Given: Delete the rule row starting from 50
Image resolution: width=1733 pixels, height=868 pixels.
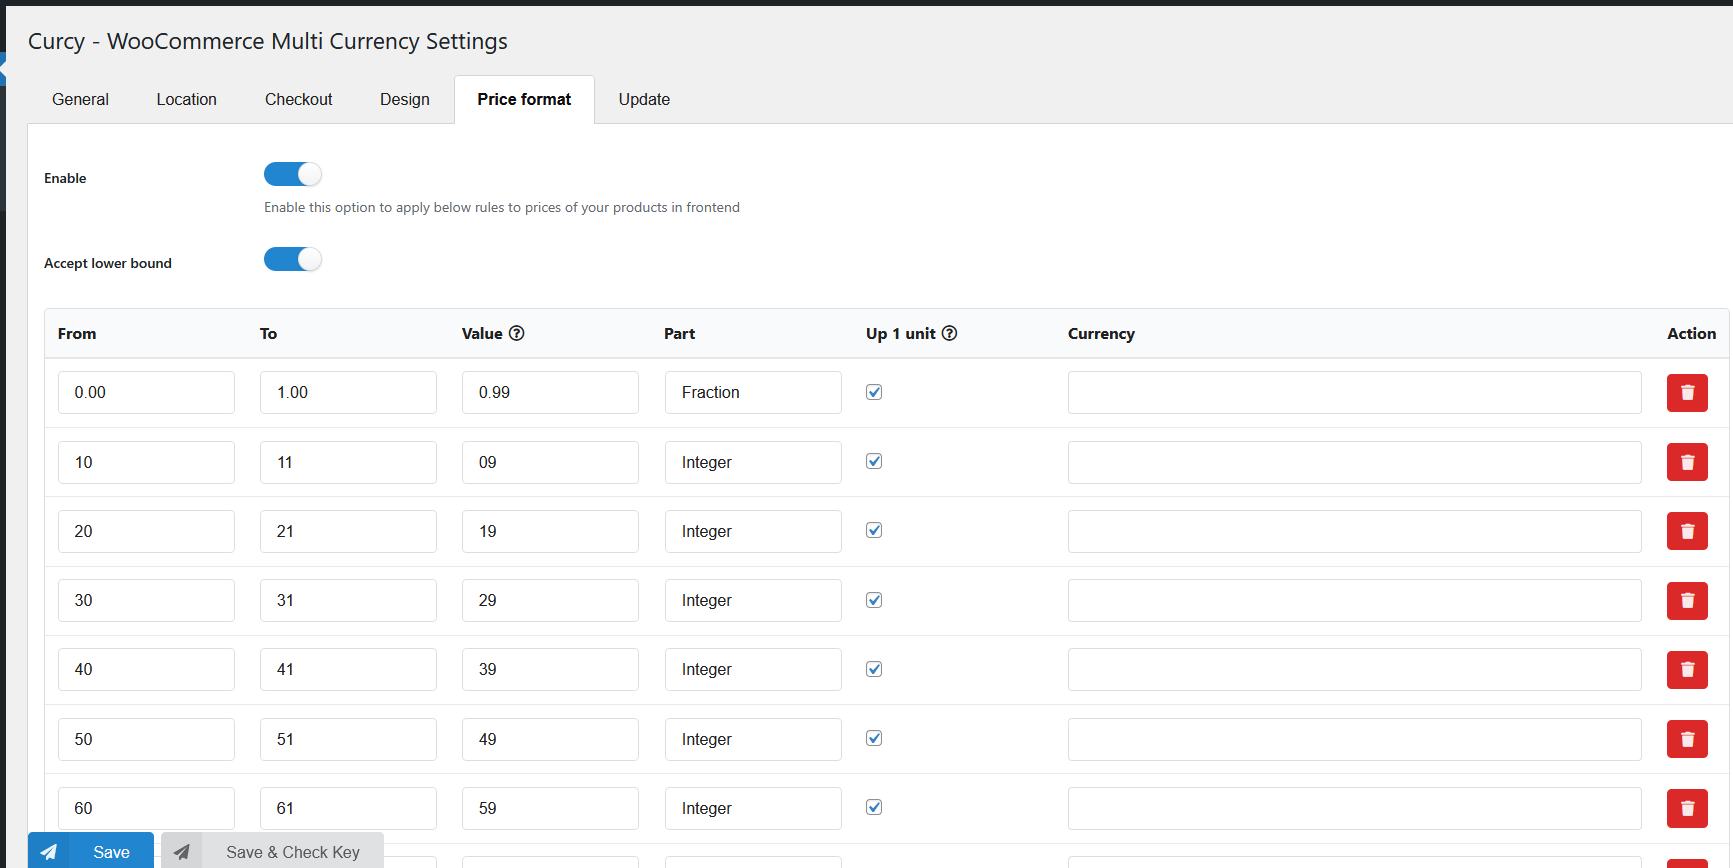Looking at the screenshot, I should click(x=1687, y=739).
